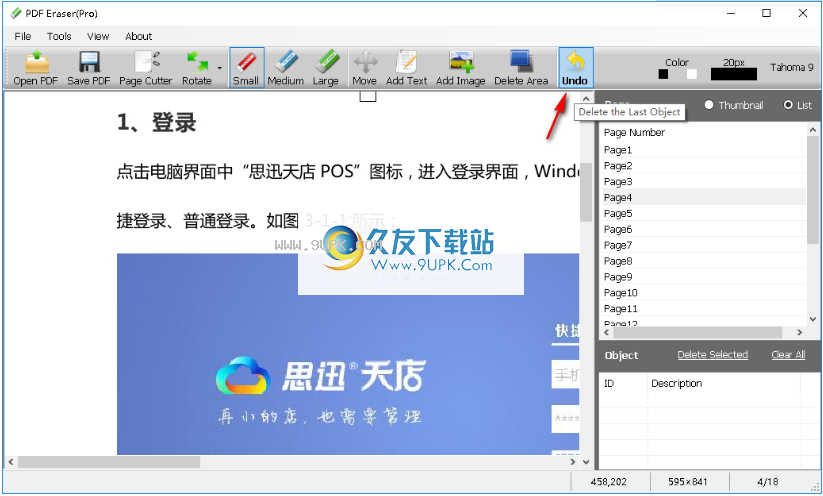Select the Large eraser tool
Image resolution: width=823 pixels, height=496 pixels.
coord(325,68)
